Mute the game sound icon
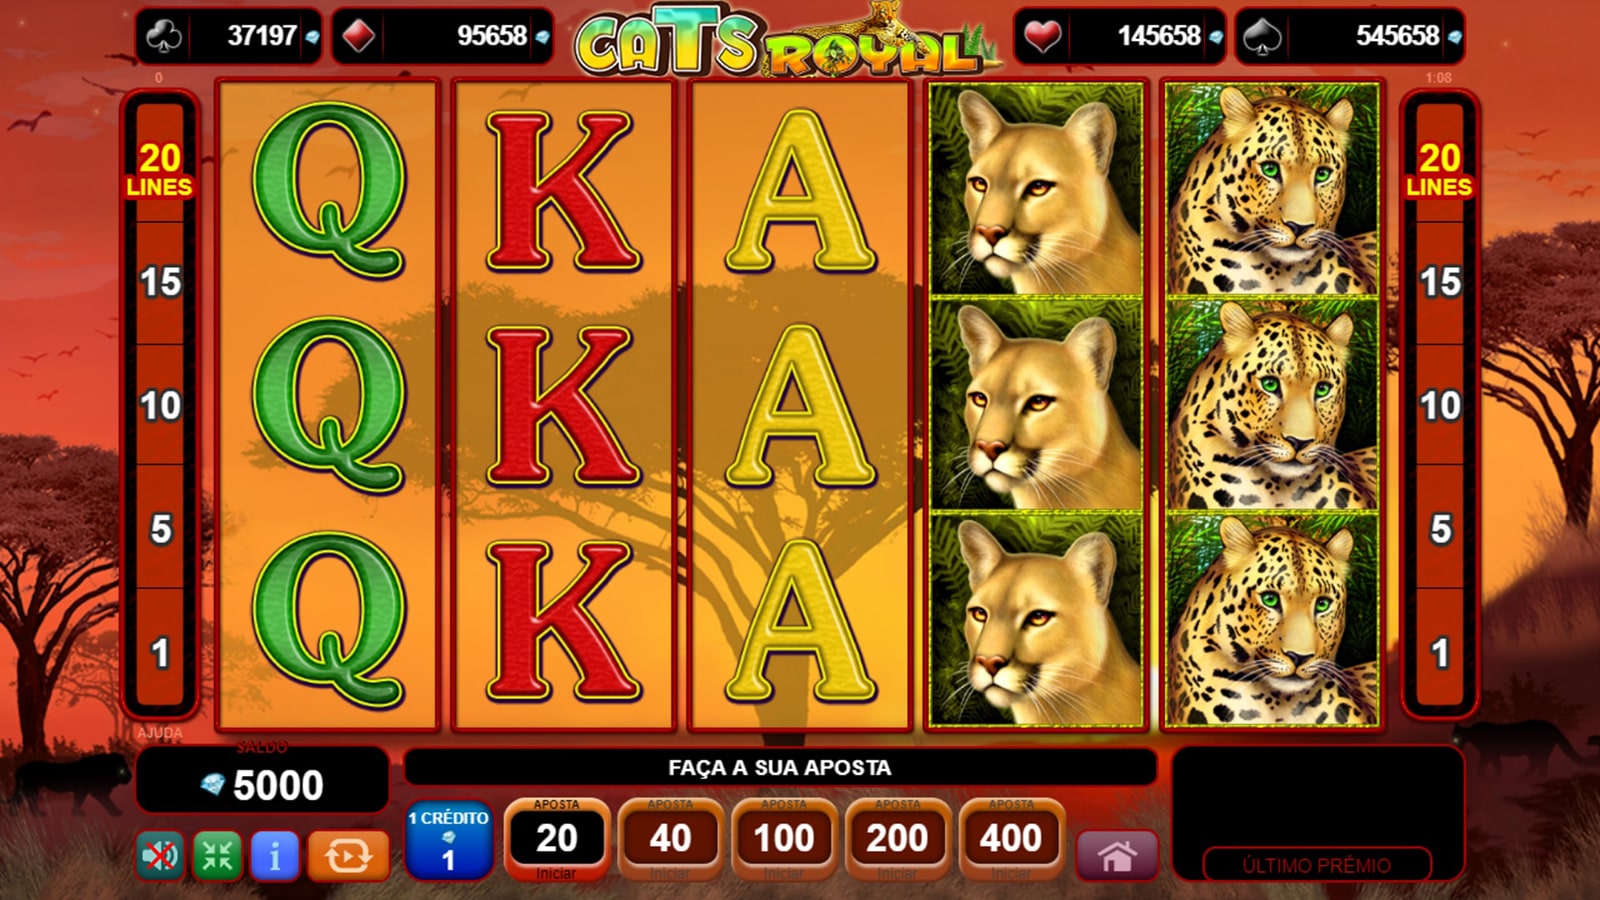Screen dimensions: 1600x900 (160, 856)
